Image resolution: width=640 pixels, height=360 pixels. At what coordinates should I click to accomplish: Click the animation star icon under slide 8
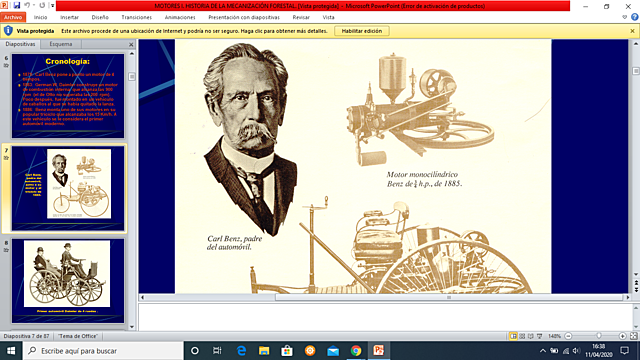[6, 250]
